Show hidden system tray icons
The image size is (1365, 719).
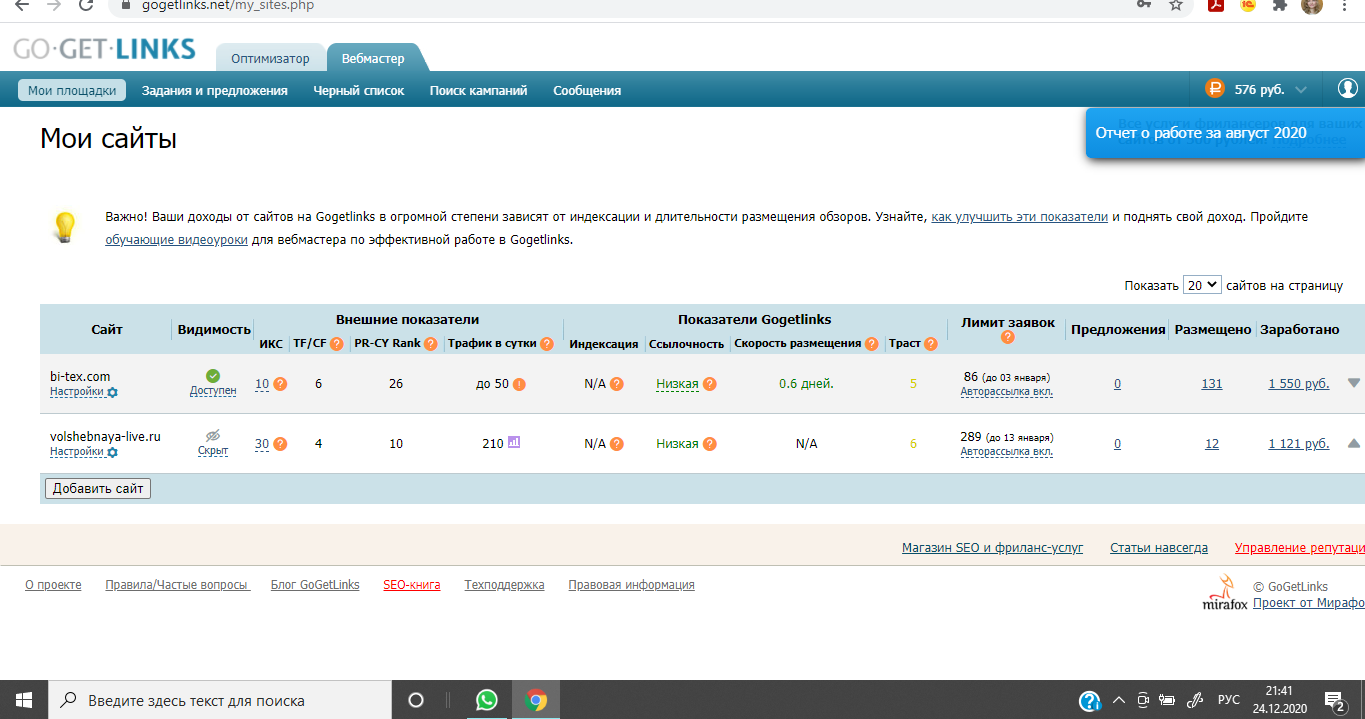[1118, 700]
